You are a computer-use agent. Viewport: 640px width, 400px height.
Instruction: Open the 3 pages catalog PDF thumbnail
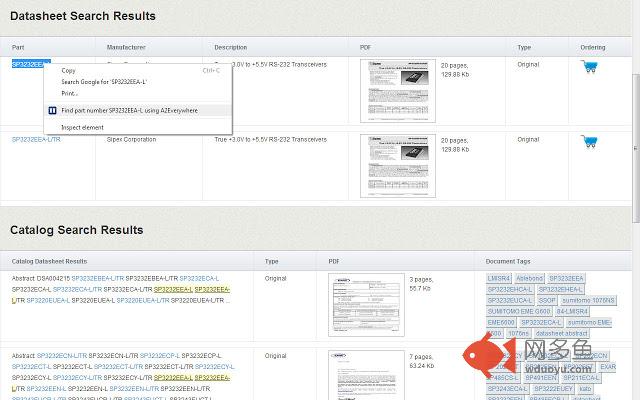366,305
